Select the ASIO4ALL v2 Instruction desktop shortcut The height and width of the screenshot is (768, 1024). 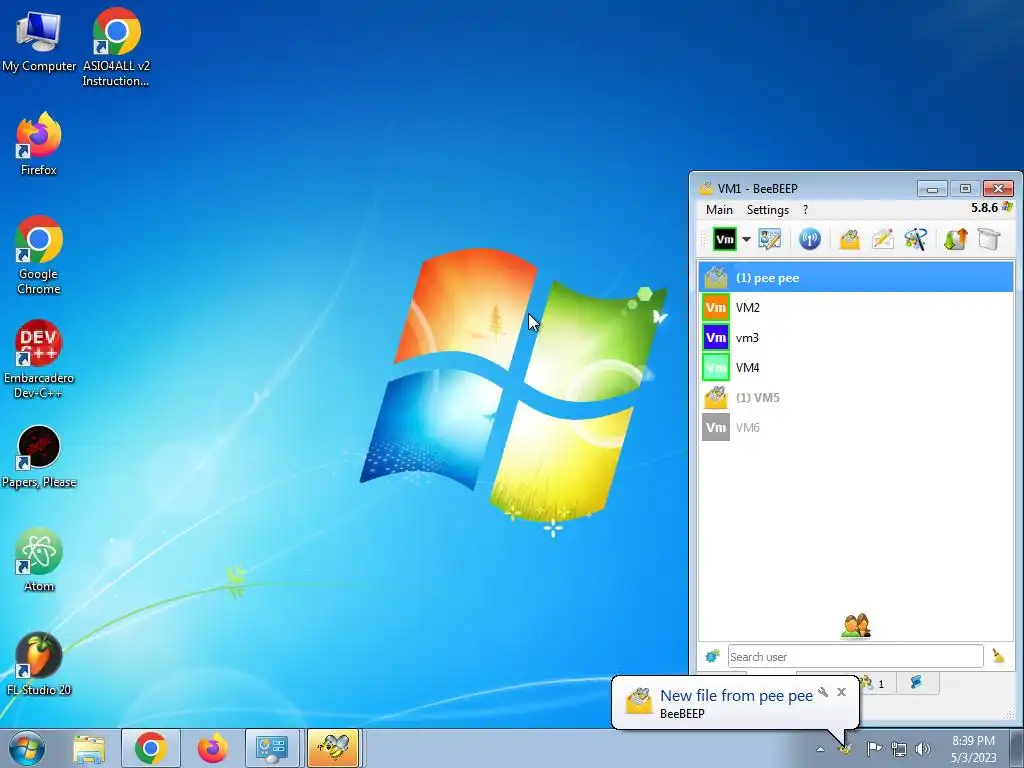click(116, 47)
